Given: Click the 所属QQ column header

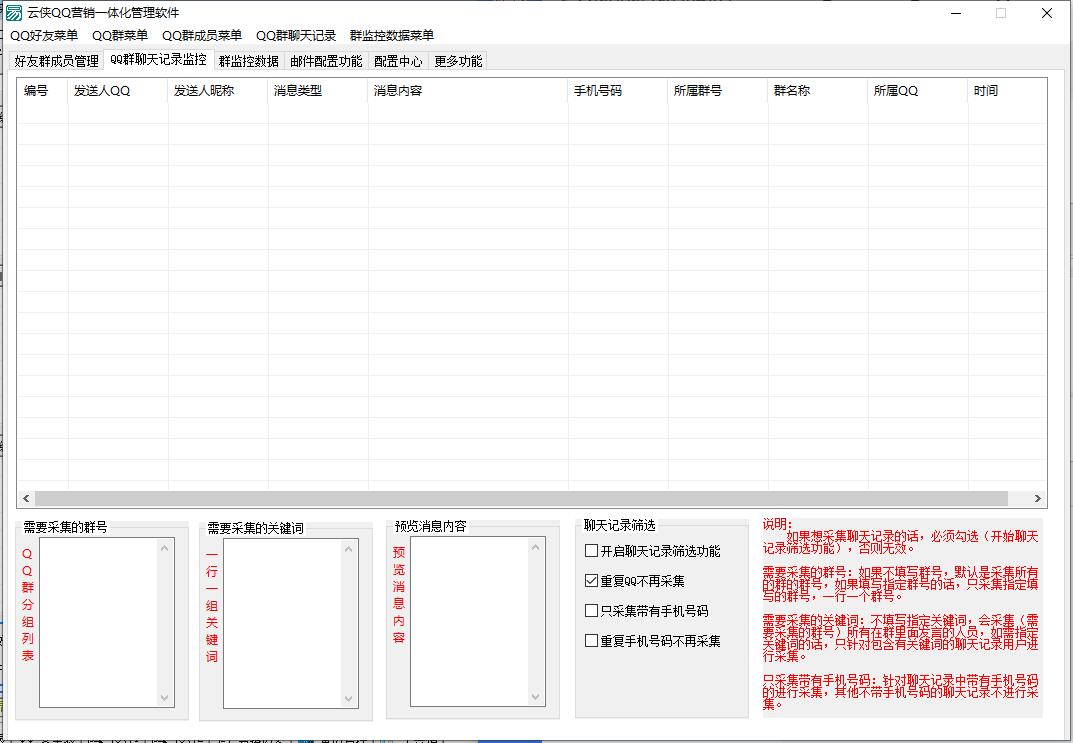Looking at the screenshot, I should (x=917, y=90).
